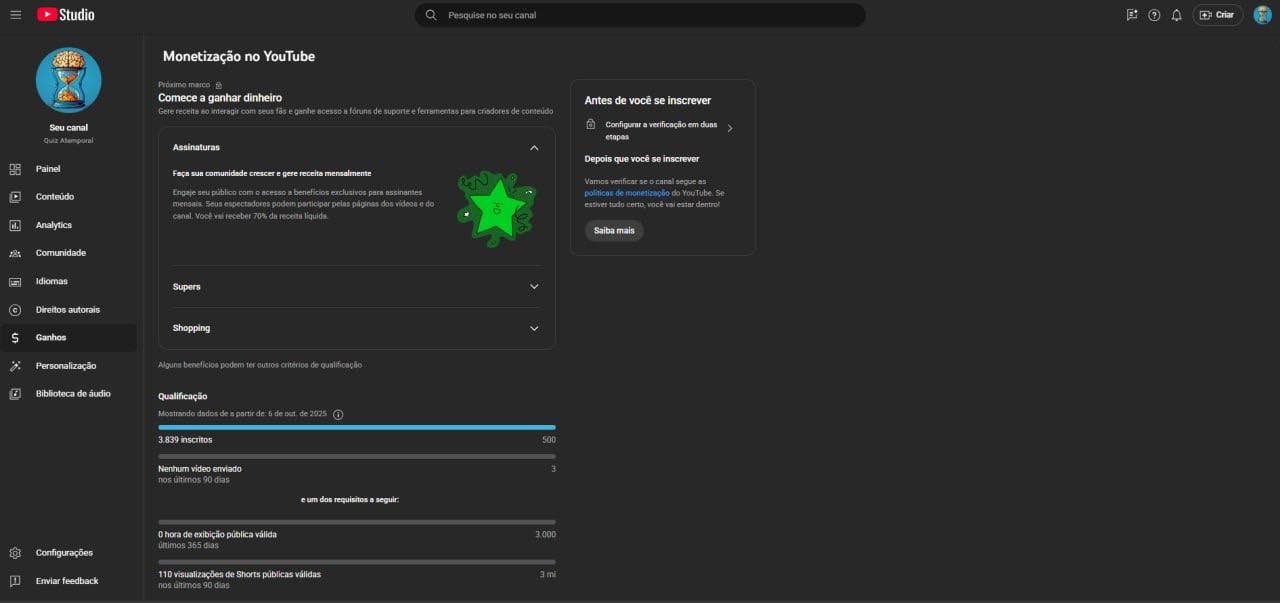Open the notifications bell icon

pyautogui.click(x=1176, y=15)
